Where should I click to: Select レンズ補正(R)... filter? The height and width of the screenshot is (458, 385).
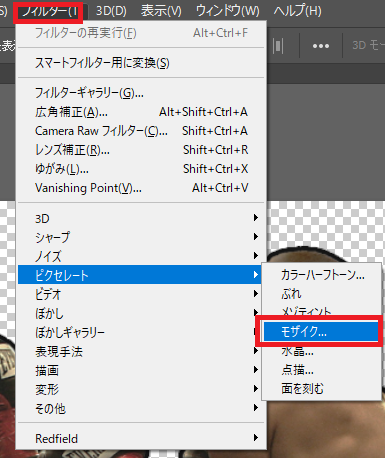141,150
